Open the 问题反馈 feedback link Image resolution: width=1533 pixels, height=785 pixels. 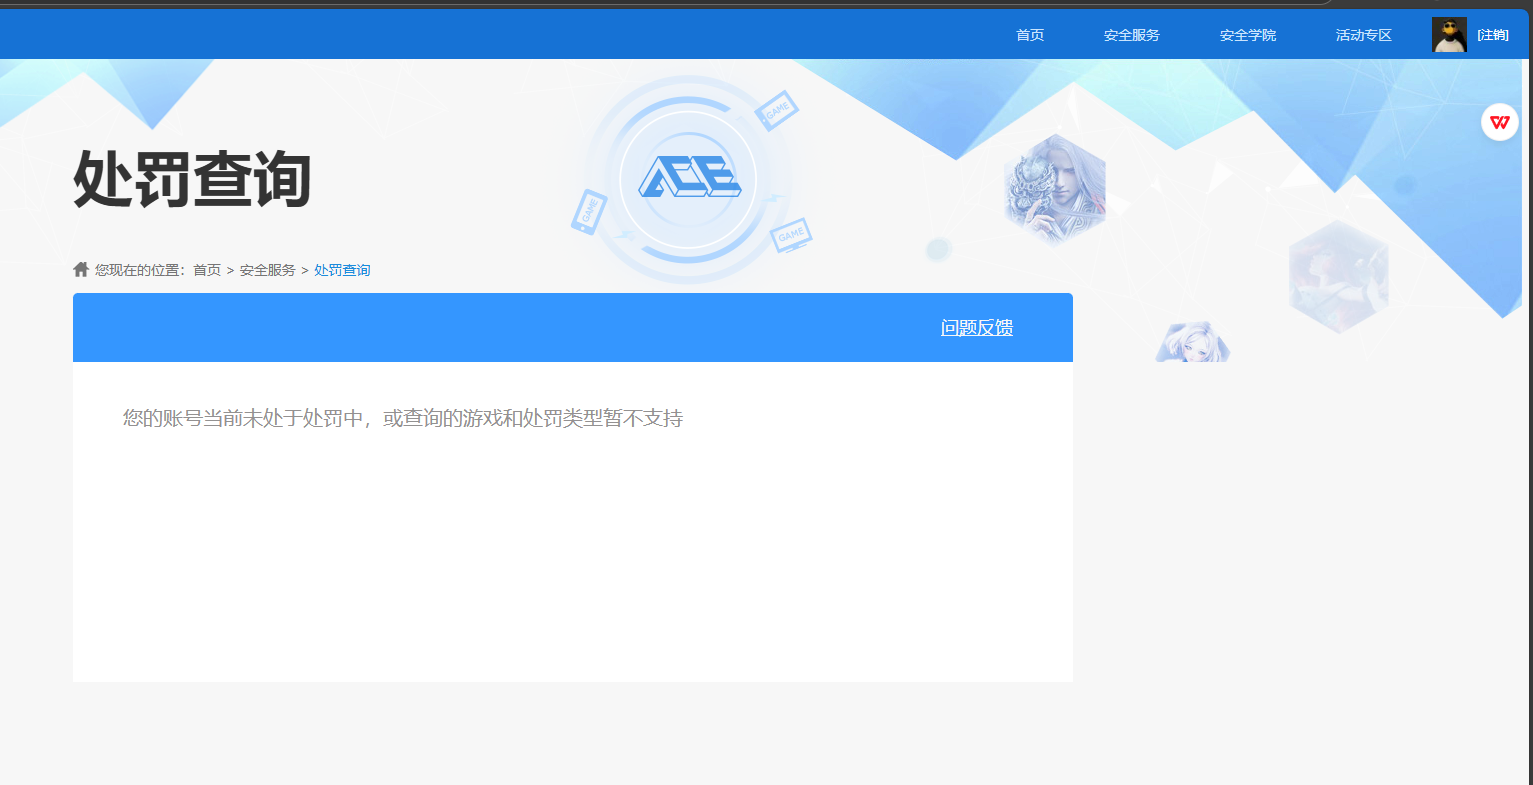tap(975, 327)
